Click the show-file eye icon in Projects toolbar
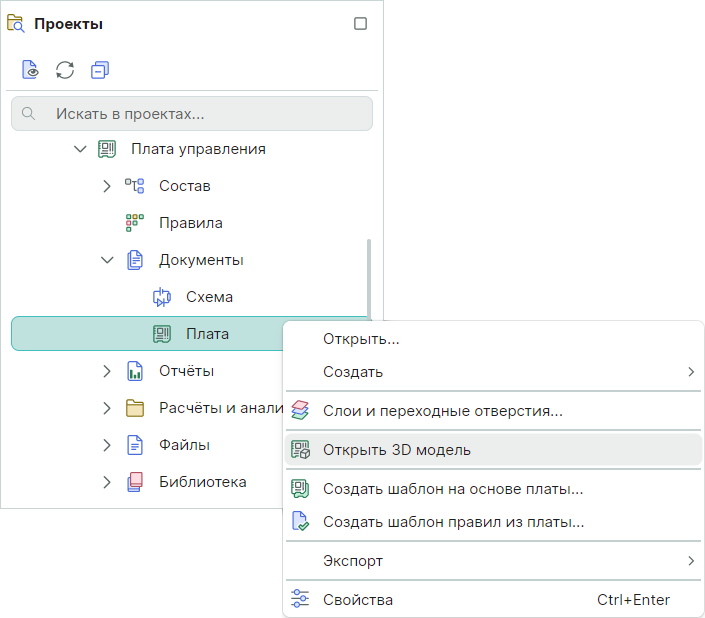This screenshot has width=705, height=618. [x=31, y=70]
